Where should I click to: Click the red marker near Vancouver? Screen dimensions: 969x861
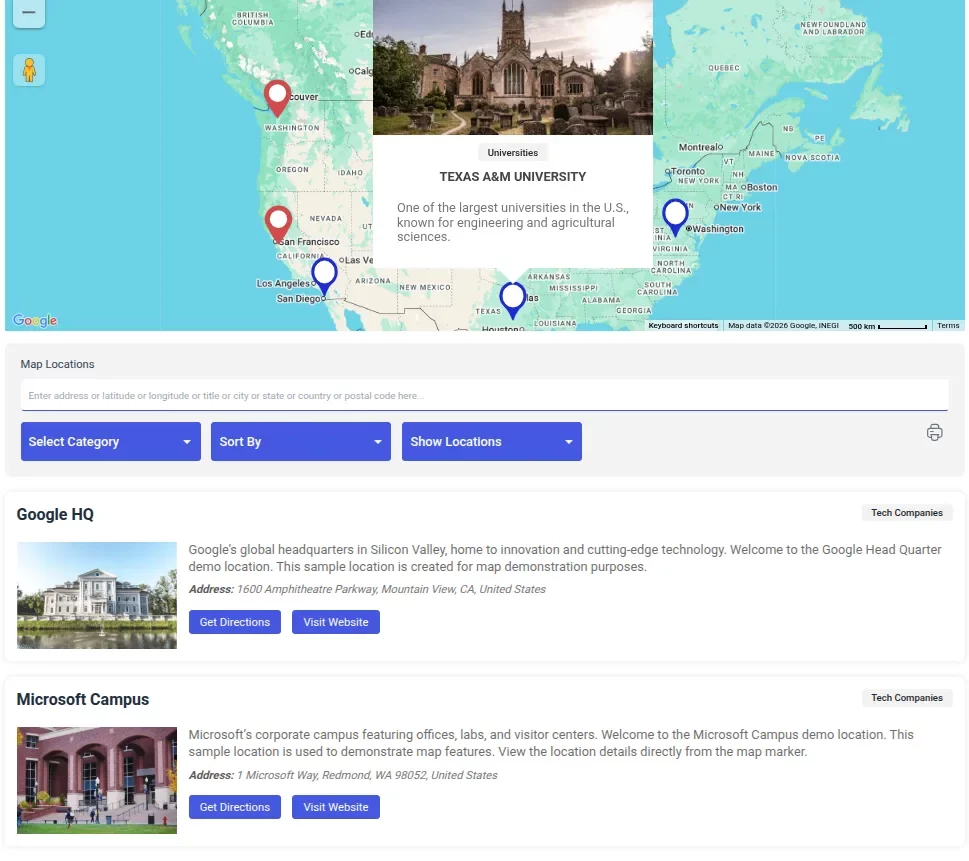(x=277, y=98)
